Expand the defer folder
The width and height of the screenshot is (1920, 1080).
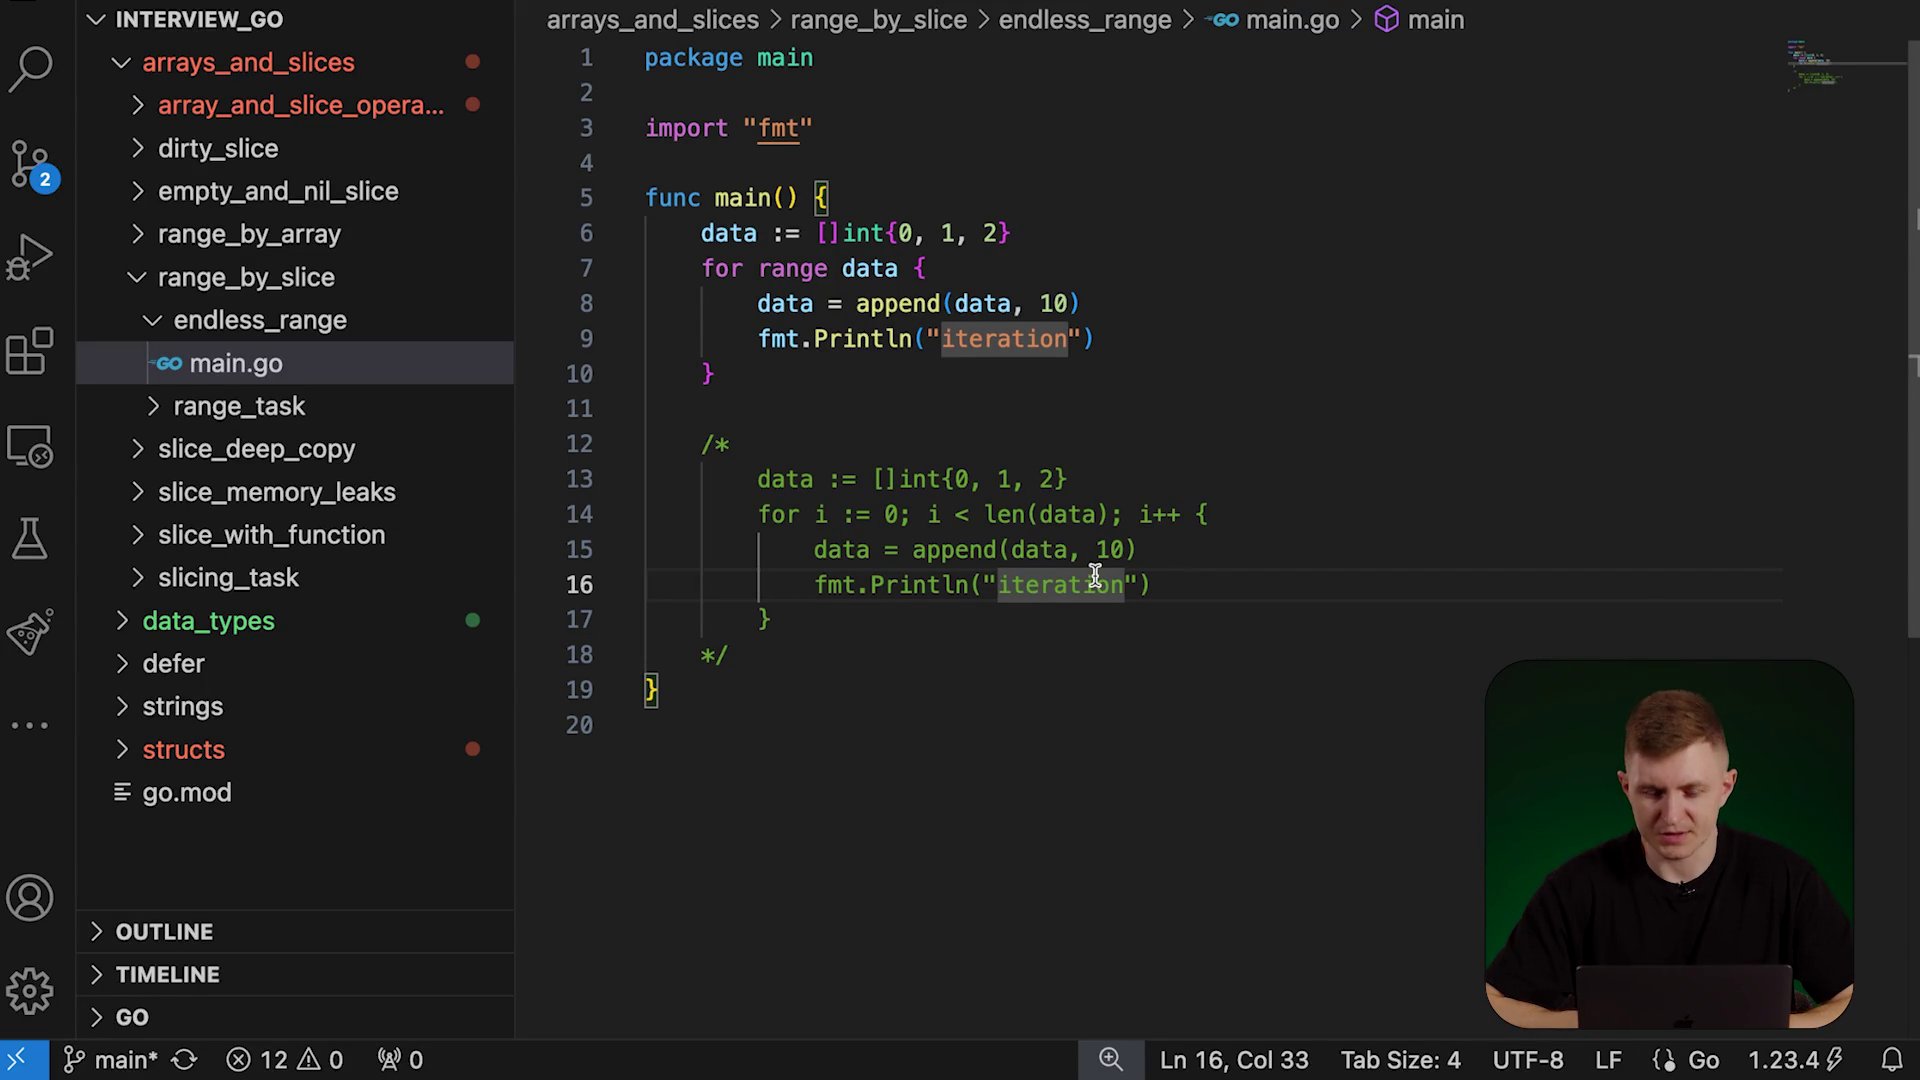tap(122, 664)
